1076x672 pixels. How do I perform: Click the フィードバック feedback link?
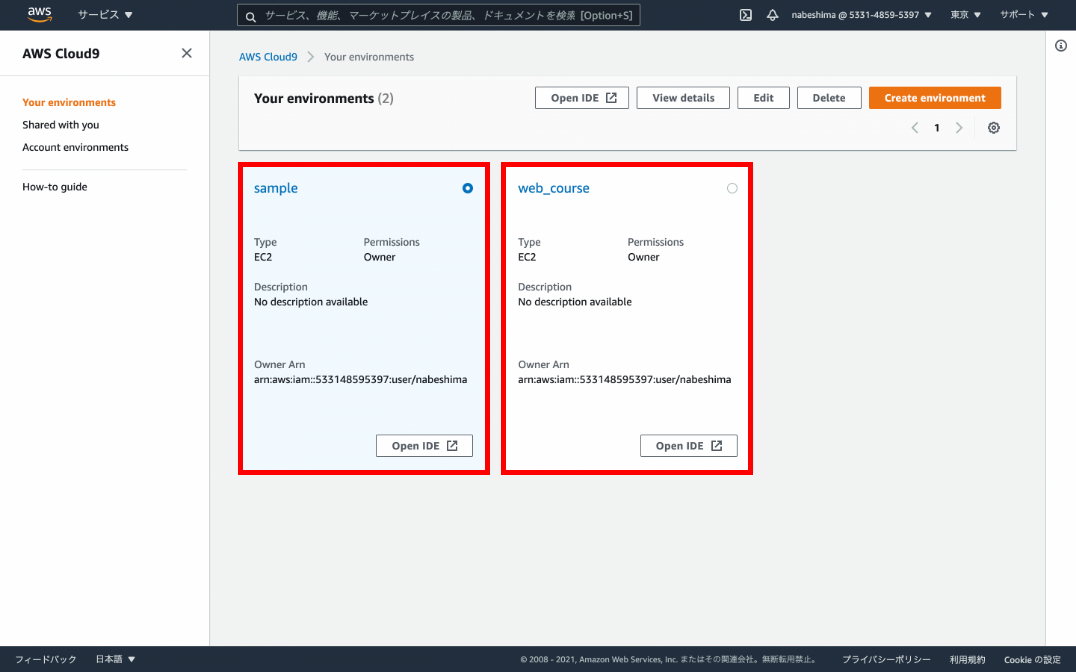46,659
